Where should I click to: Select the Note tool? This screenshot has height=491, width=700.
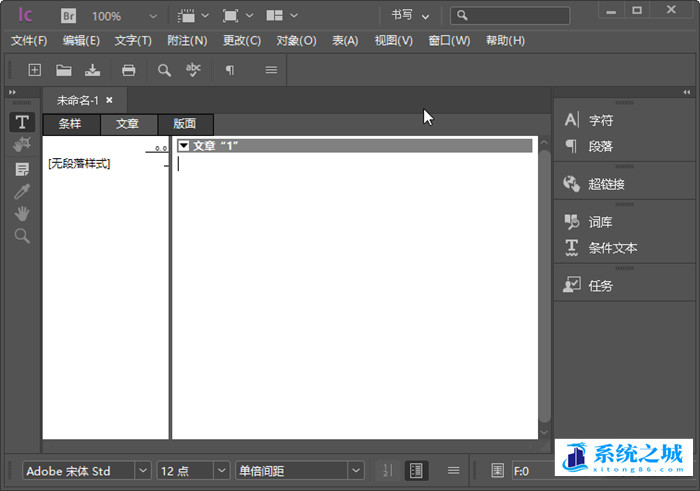(x=22, y=169)
